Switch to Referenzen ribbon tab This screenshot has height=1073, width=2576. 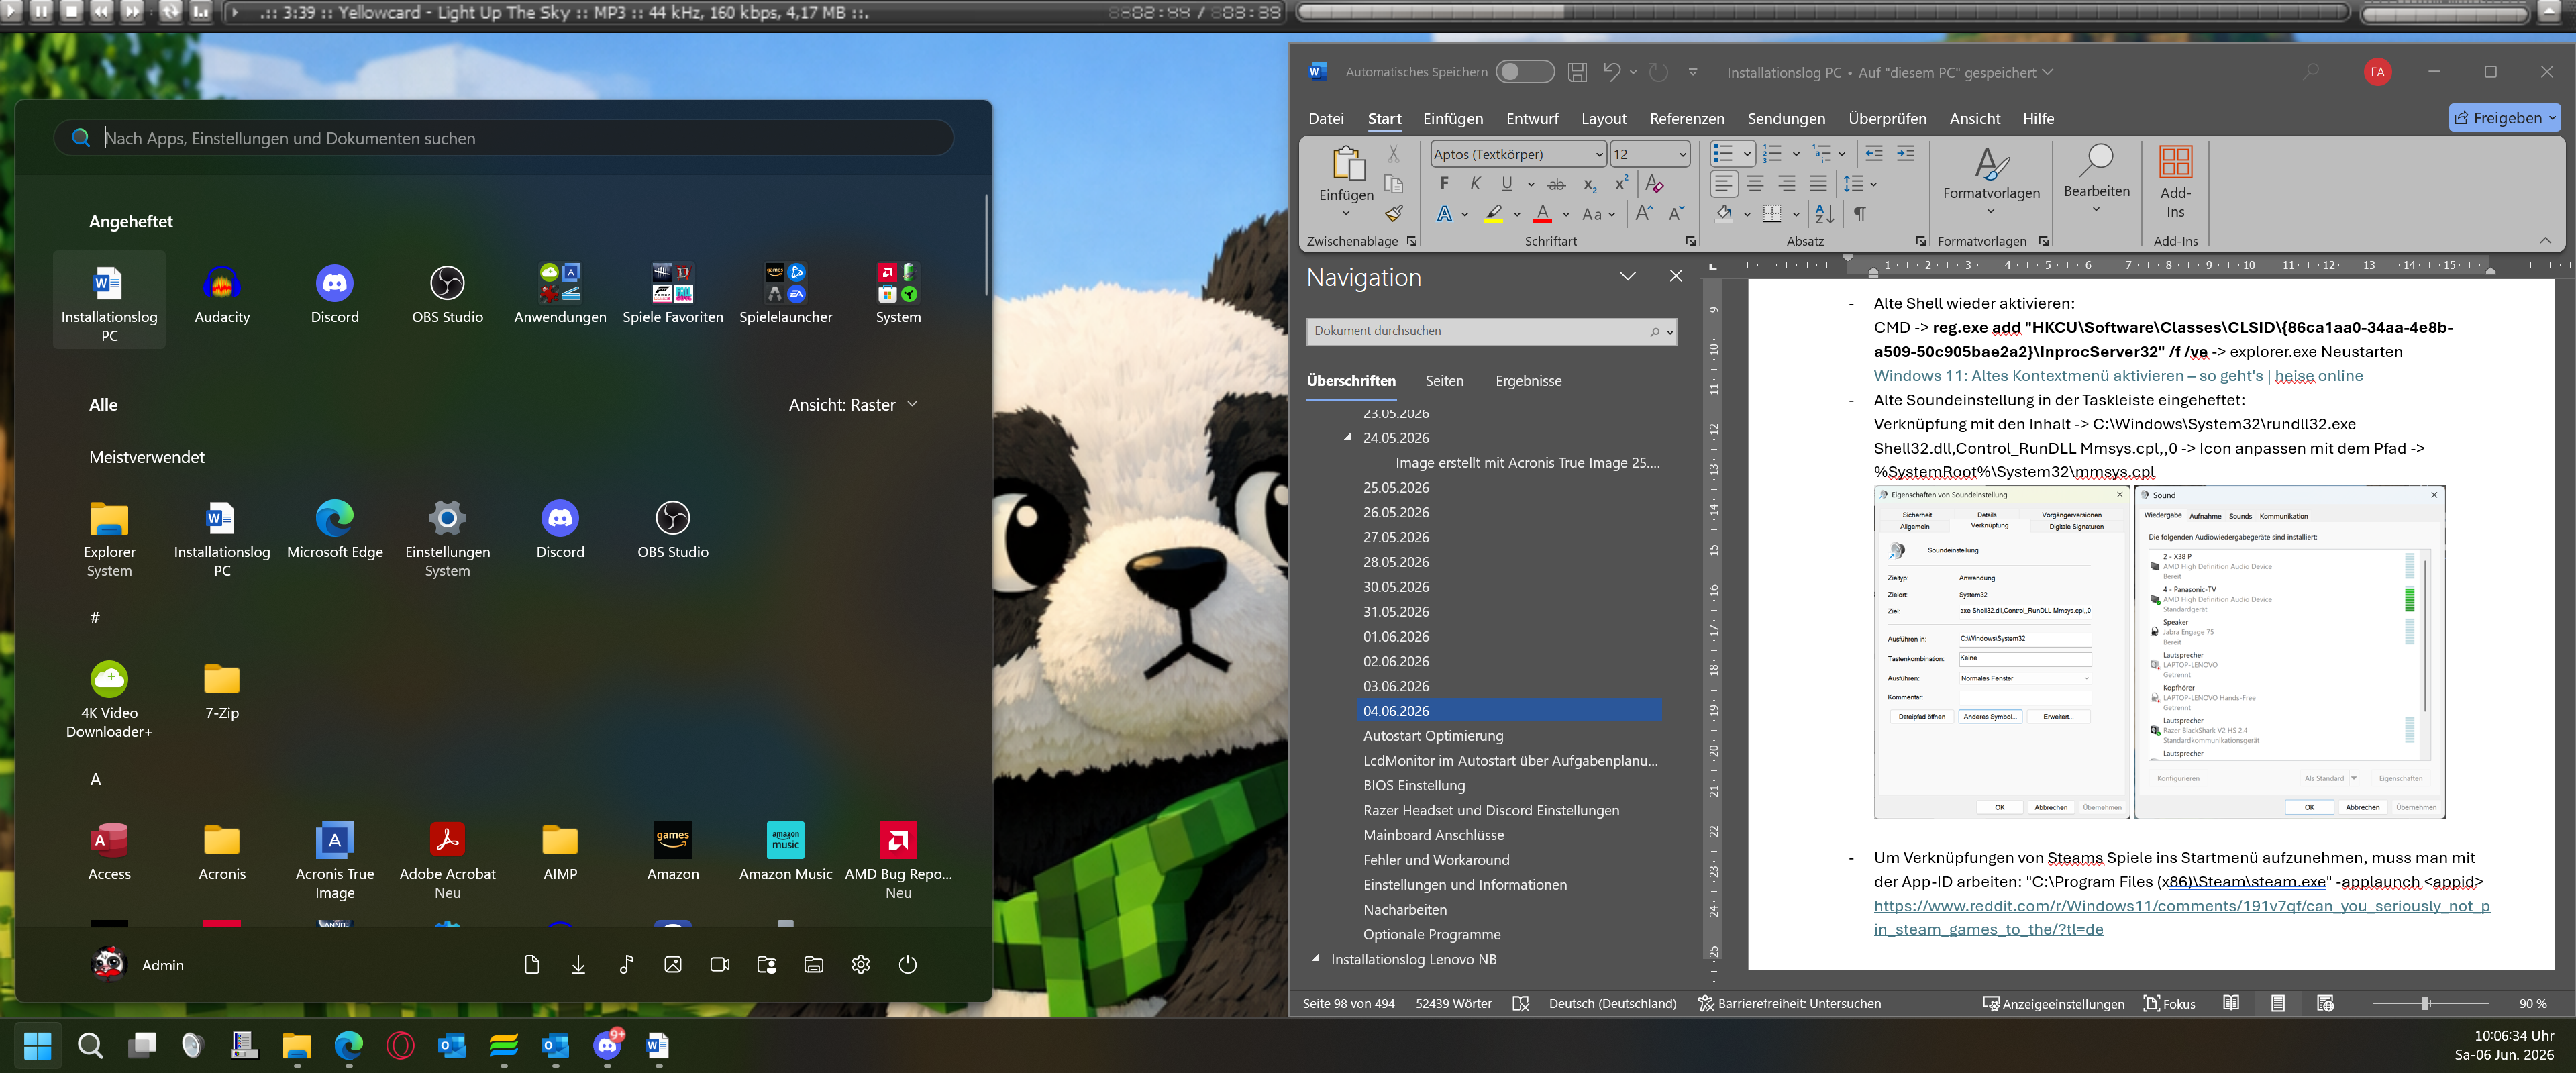(x=1686, y=119)
